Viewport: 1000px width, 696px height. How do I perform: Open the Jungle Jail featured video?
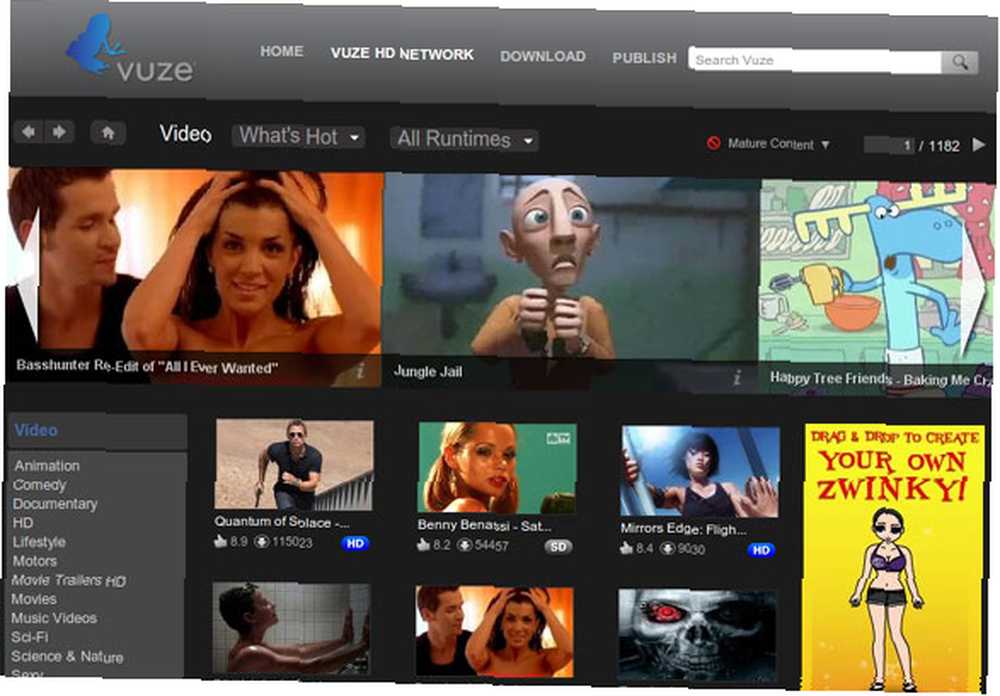pyautogui.click(x=571, y=283)
